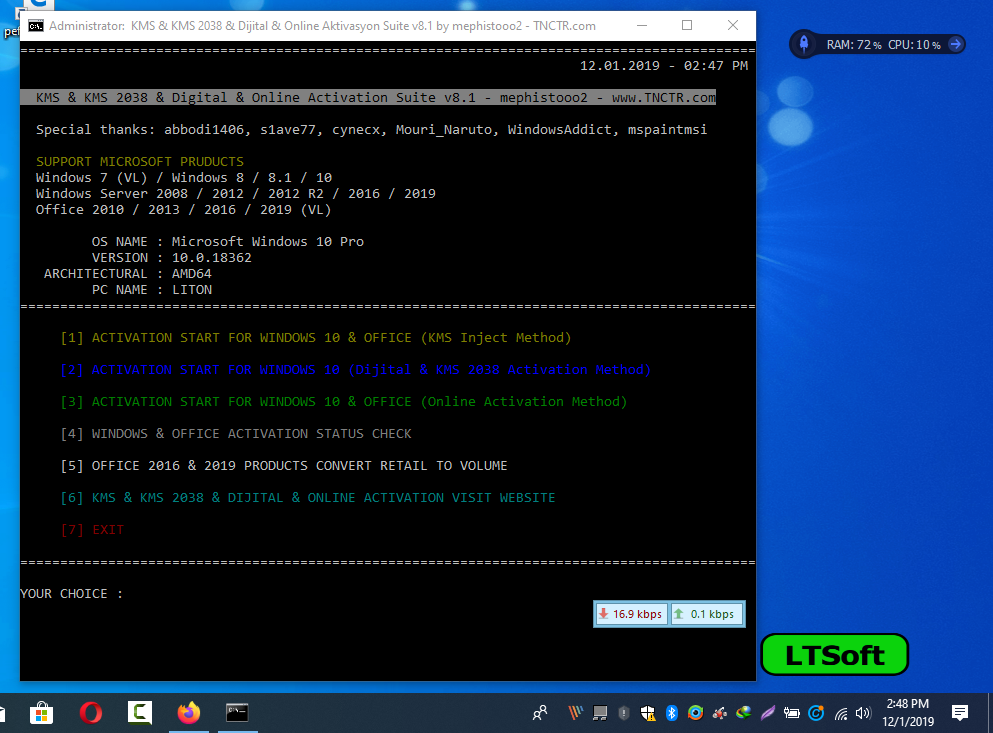993x733 pixels.
Task: Click the Office 2010 / 2013 / 2016 line
Action: click(183, 210)
